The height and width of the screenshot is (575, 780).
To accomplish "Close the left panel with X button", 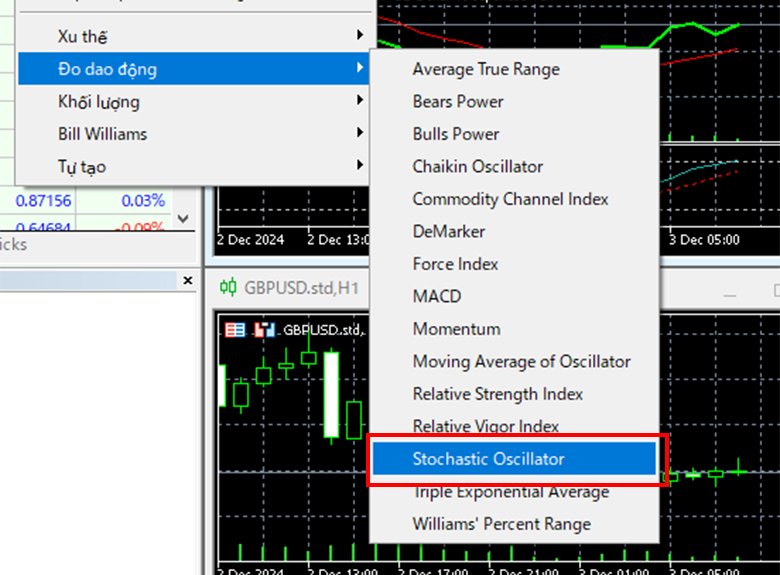I will pos(188,281).
